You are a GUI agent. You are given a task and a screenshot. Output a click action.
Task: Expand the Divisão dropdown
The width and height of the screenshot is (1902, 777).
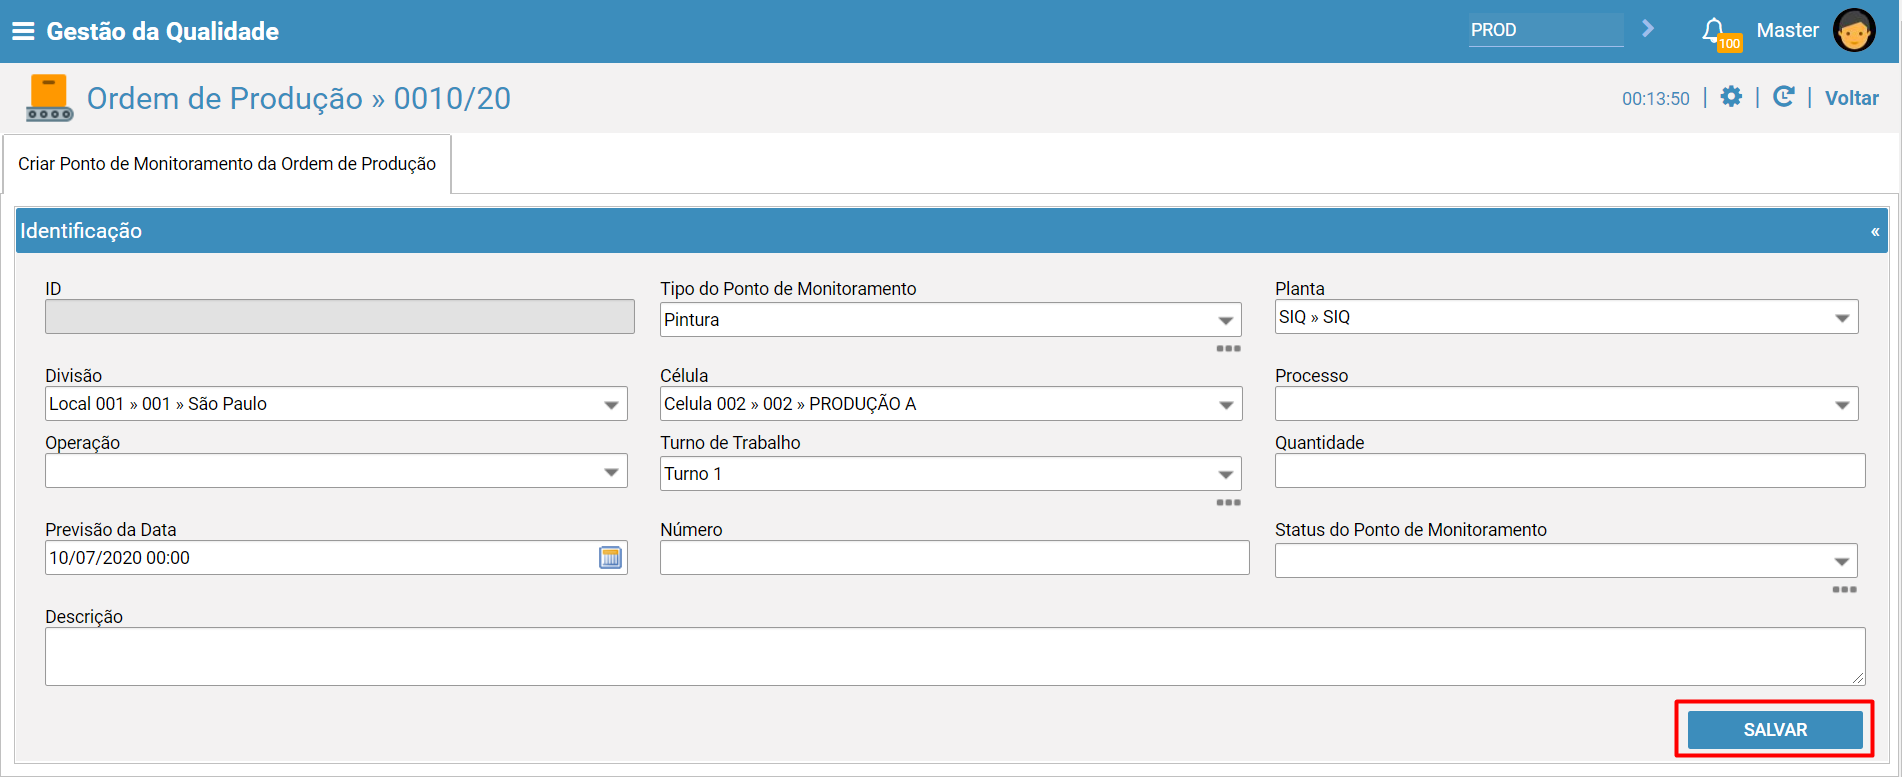tap(611, 404)
